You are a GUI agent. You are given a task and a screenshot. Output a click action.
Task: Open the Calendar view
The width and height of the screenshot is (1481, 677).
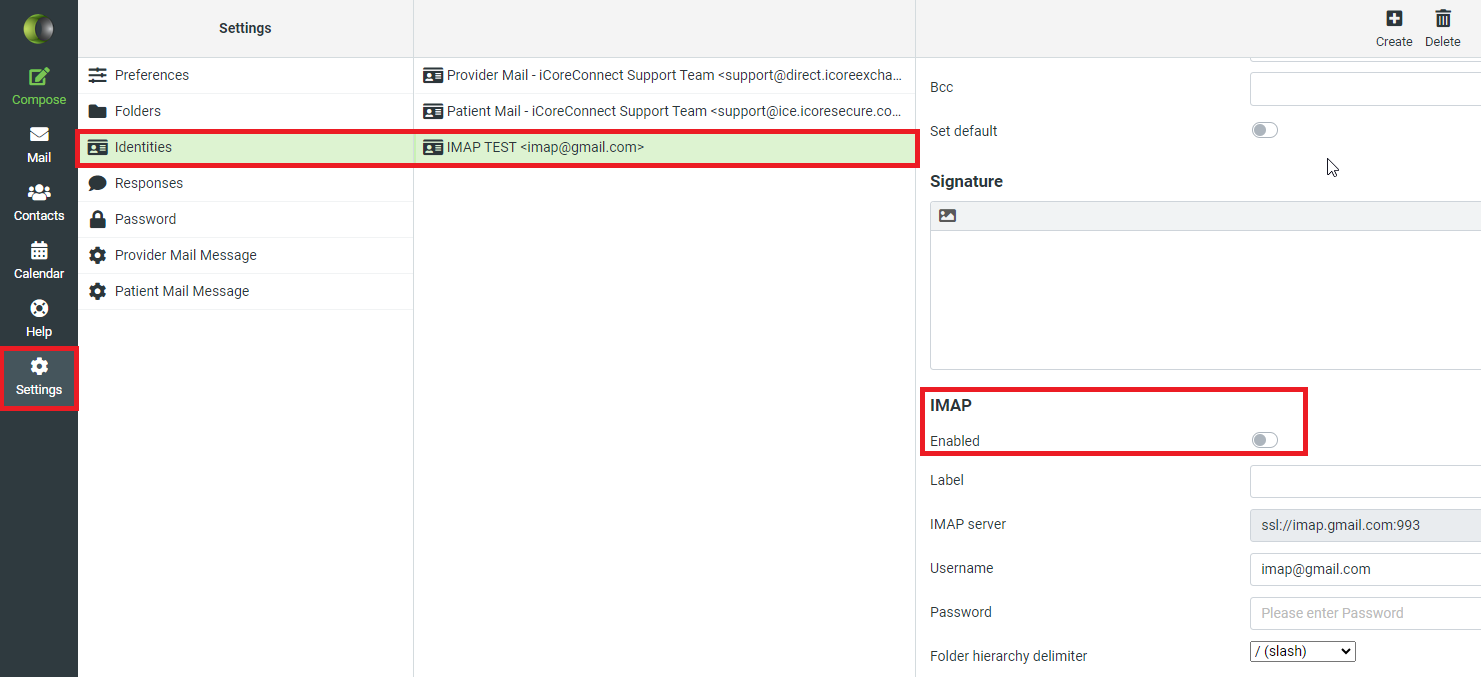tap(38, 260)
